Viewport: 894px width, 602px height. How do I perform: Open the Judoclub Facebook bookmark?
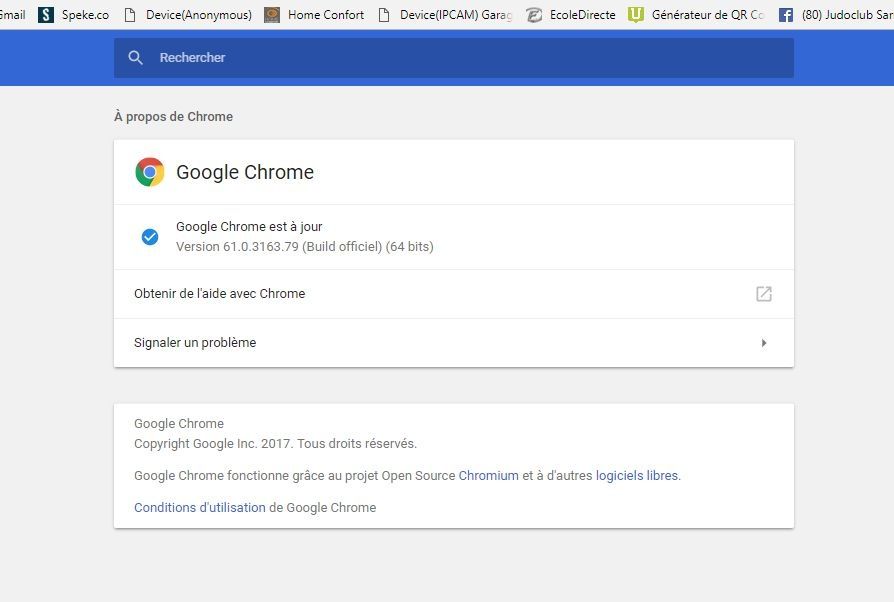coord(836,15)
